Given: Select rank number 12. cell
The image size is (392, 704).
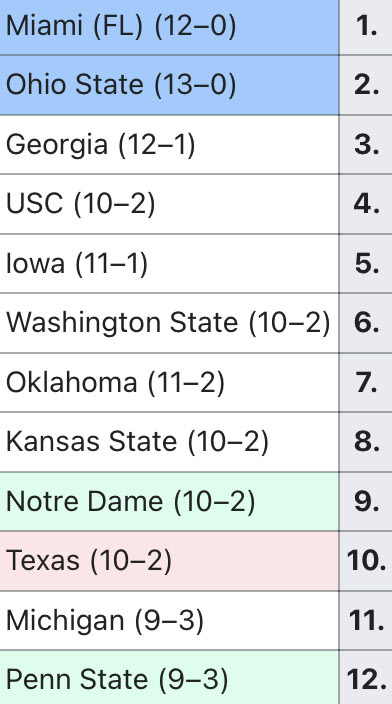Looking at the screenshot, I should (366, 678).
